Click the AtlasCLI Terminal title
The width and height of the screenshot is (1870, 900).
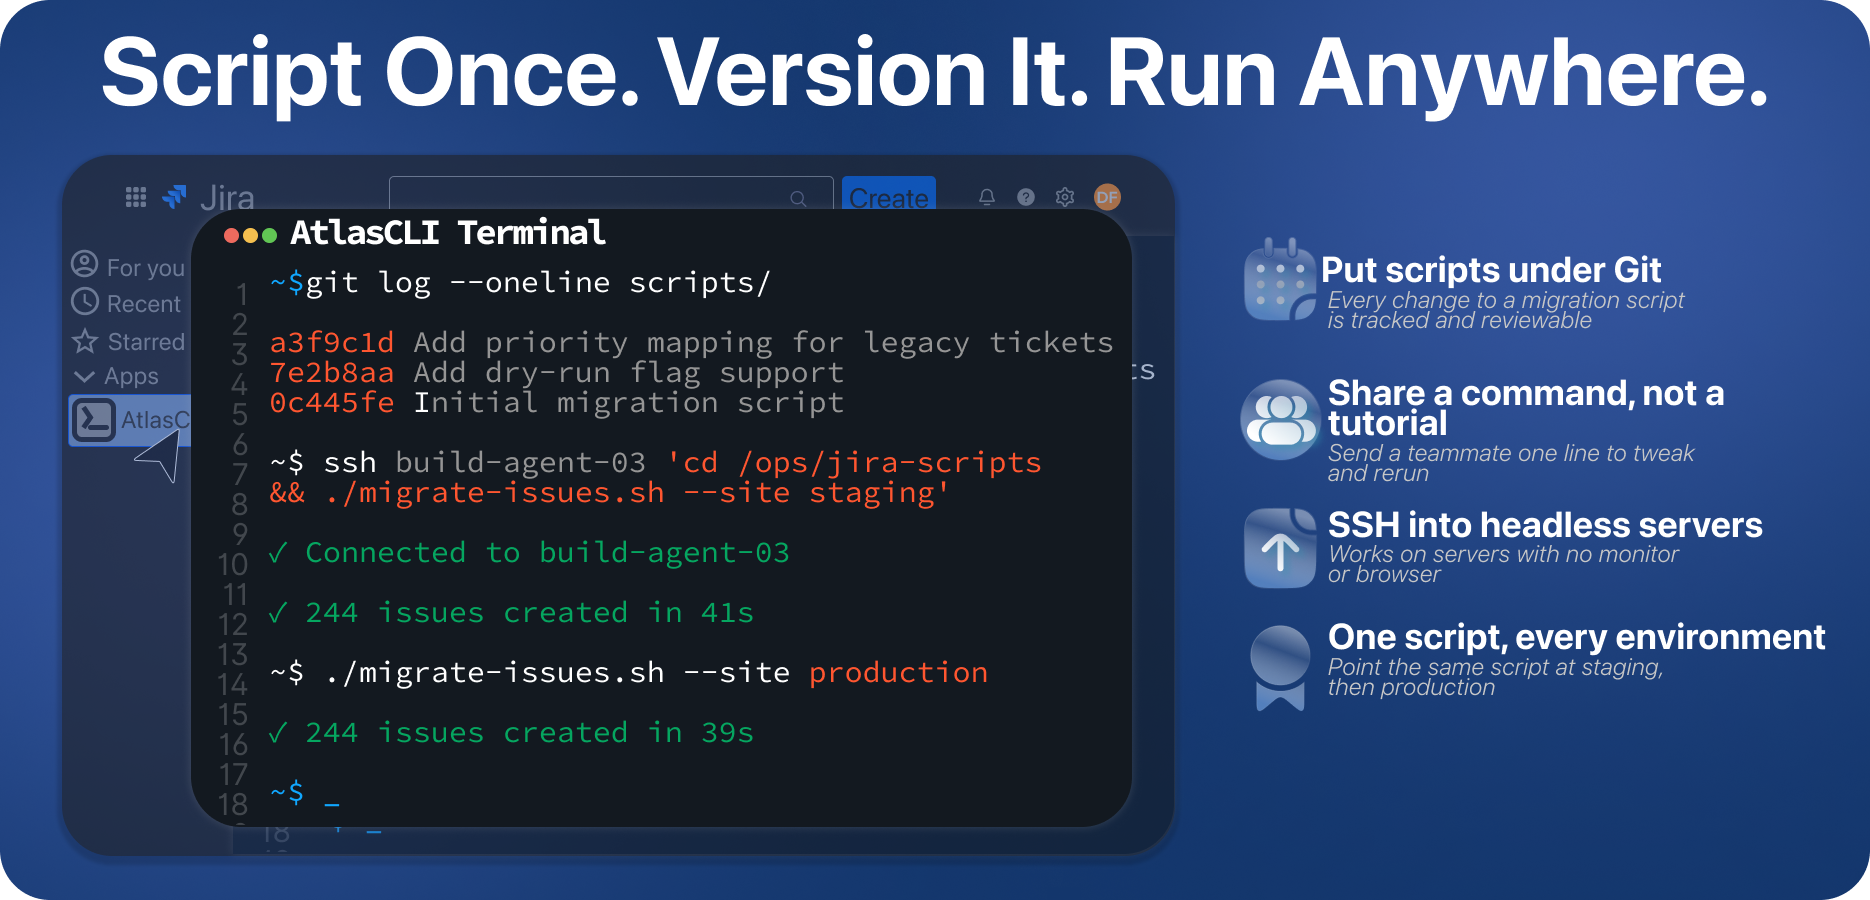(447, 233)
